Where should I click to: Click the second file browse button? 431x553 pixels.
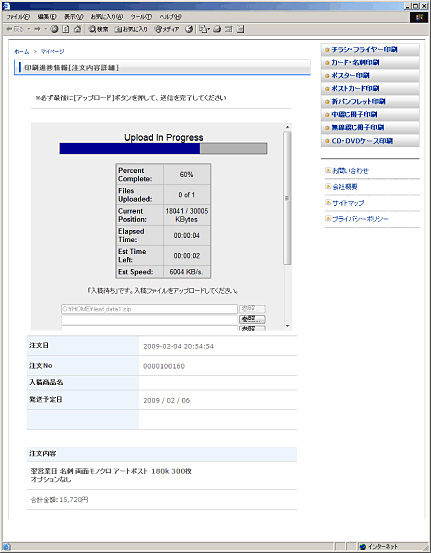click(x=252, y=319)
